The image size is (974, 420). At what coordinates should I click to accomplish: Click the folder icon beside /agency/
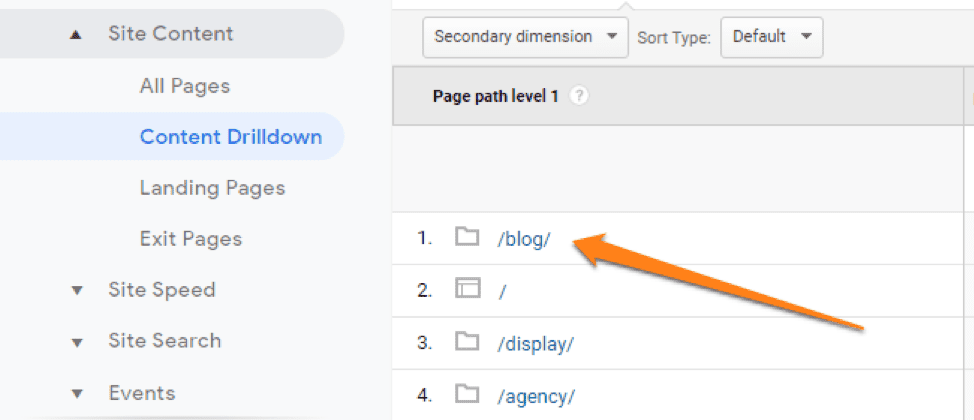[x=467, y=394]
